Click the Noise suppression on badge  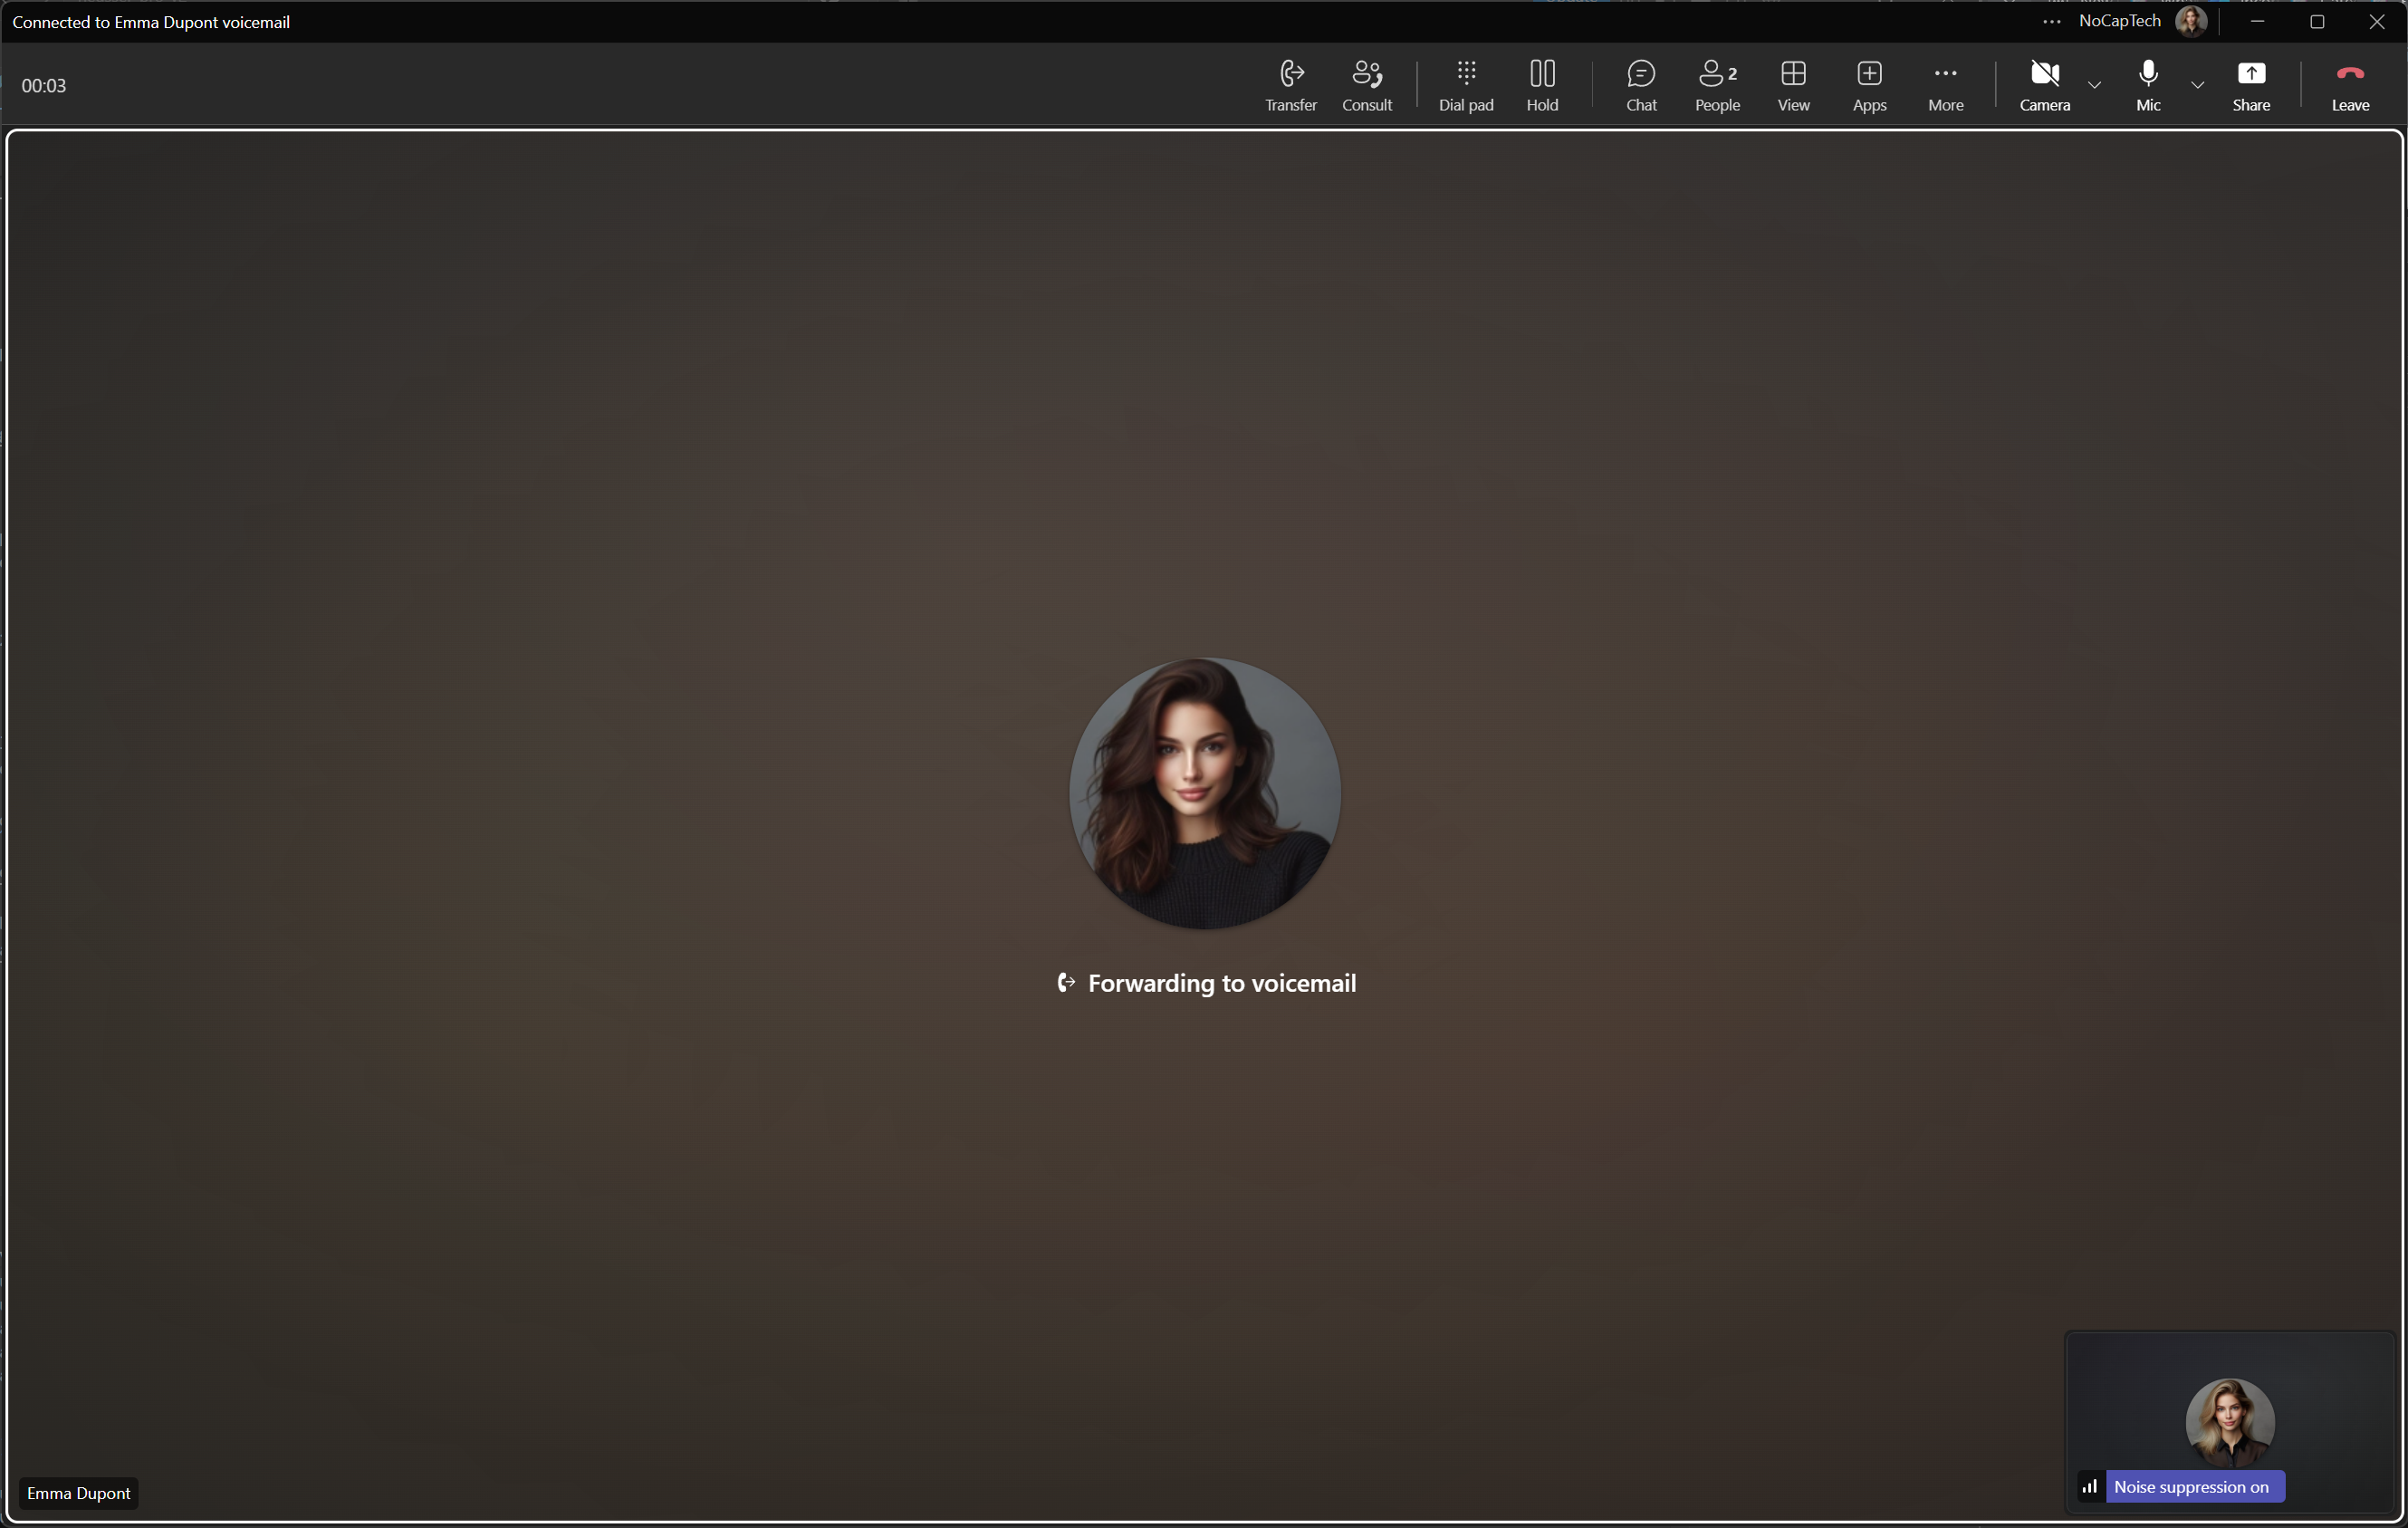(2195, 1487)
